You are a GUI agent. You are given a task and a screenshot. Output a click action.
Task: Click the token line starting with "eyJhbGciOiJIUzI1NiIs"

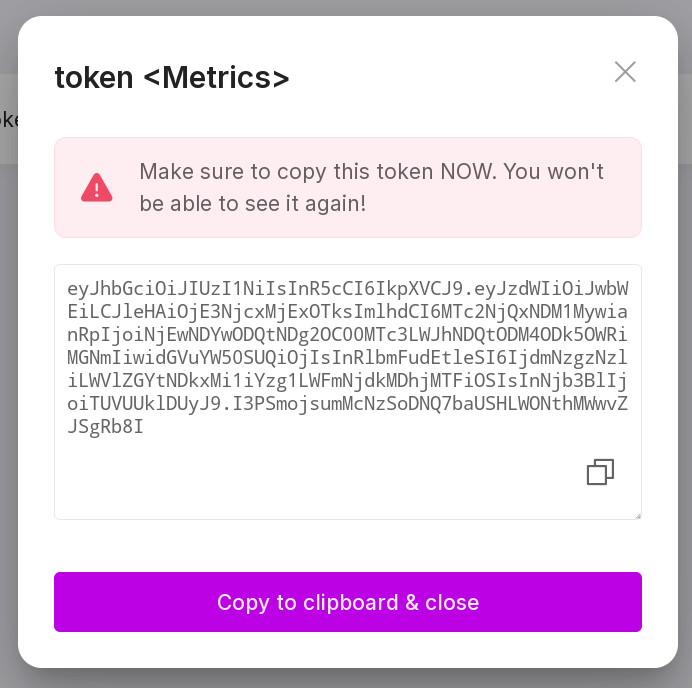click(347, 289)
